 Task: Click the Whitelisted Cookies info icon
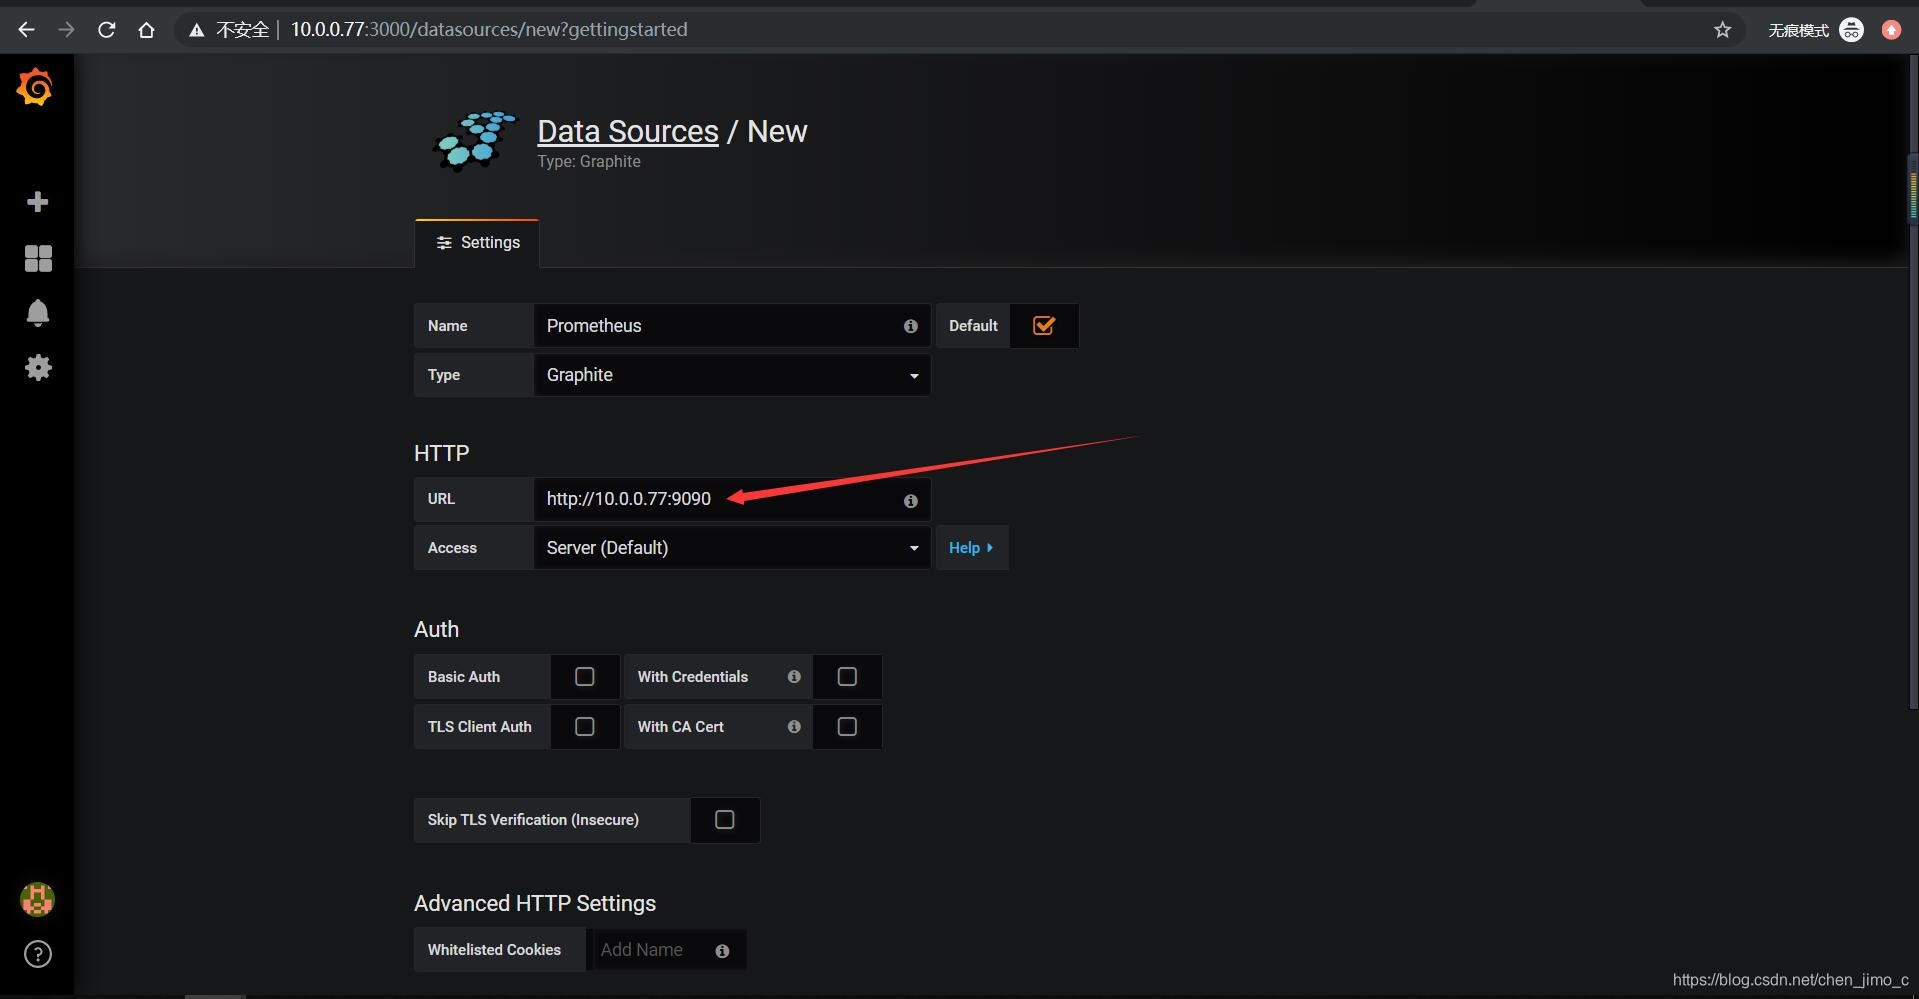(722, 951)
